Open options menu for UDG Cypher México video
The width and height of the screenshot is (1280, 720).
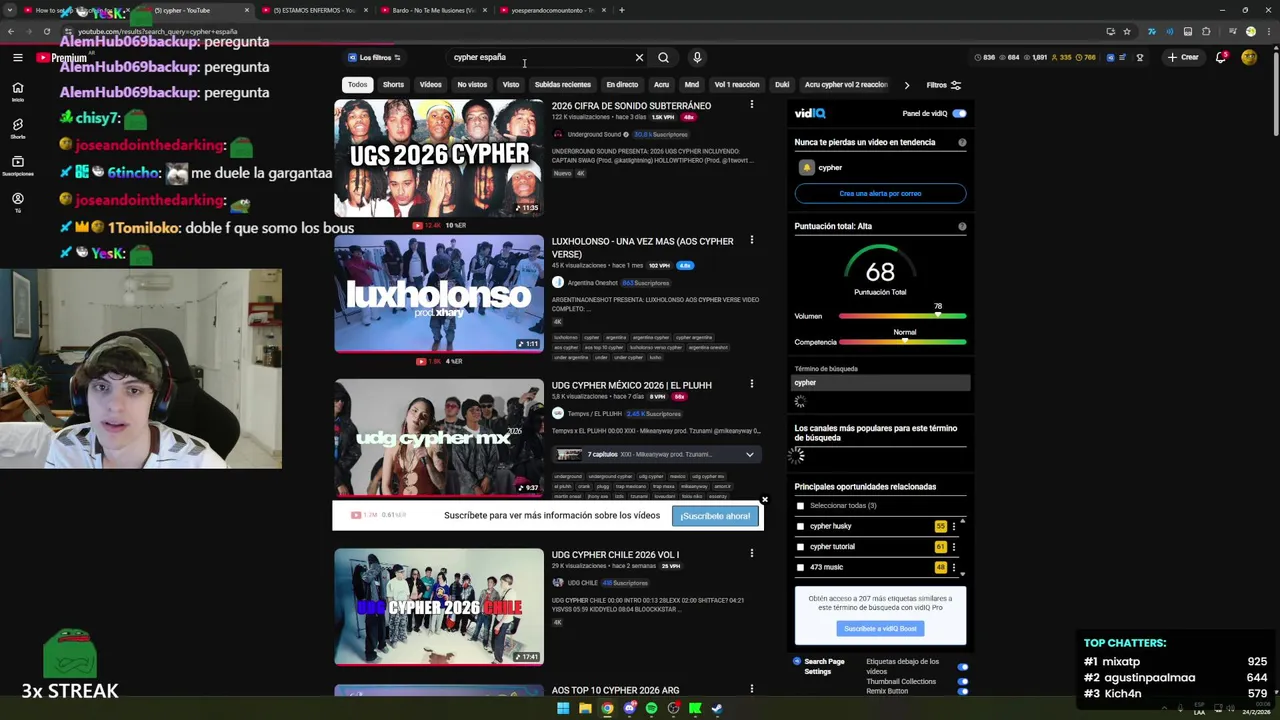click(x=752, y=384)
